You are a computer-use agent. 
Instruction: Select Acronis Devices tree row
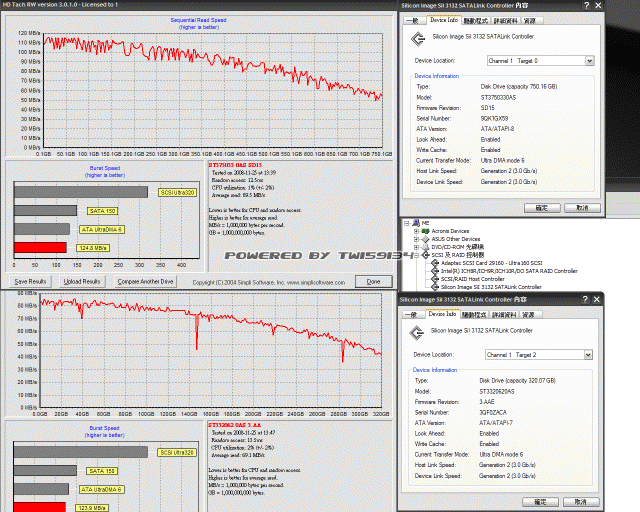(450, 231)
